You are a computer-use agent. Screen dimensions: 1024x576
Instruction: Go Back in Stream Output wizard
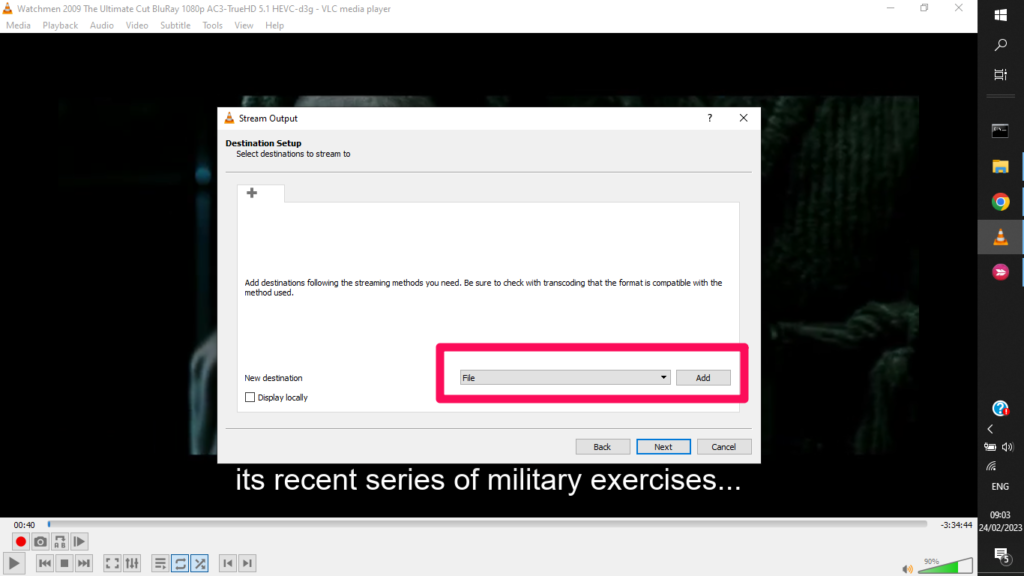[602, 447]
